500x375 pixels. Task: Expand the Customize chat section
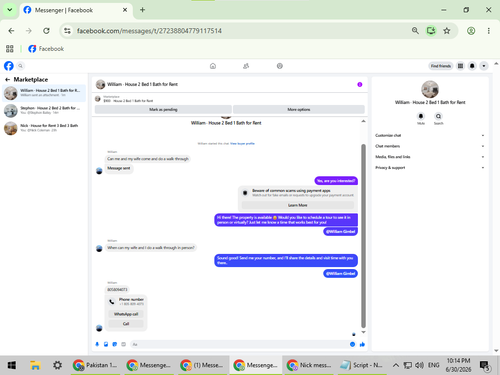(x=430, y=135)
